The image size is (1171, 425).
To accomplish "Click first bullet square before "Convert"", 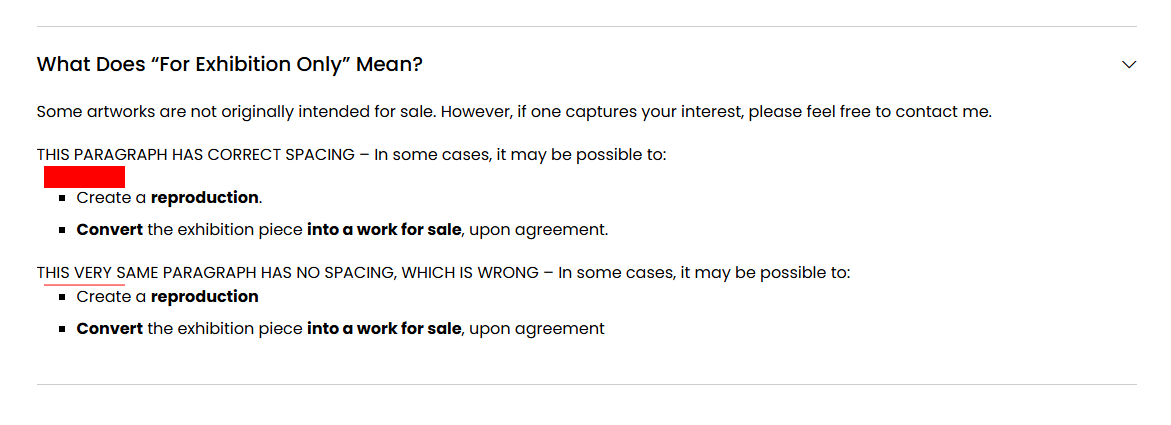I will [63, 230].
